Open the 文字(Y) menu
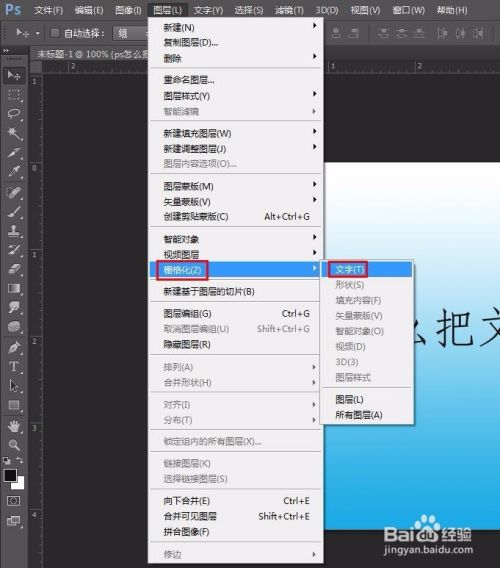Screen dimensions: 500x568 [208, 10]
